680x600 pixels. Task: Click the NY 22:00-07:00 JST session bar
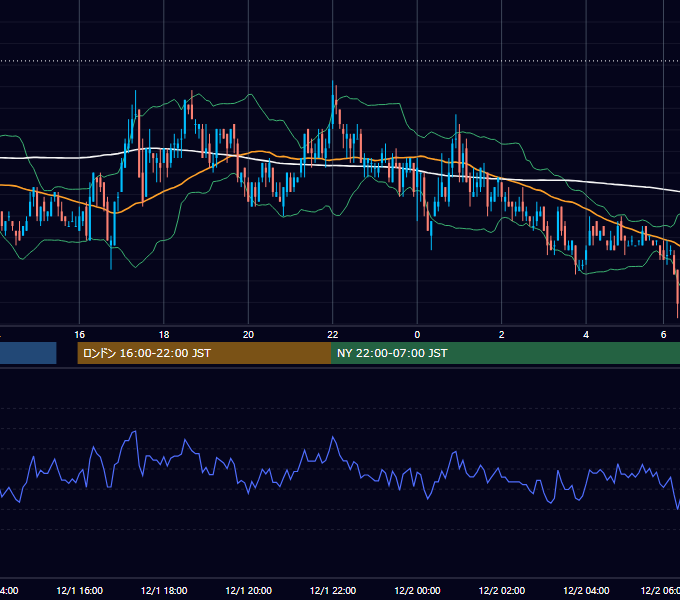tap(505, 353)
